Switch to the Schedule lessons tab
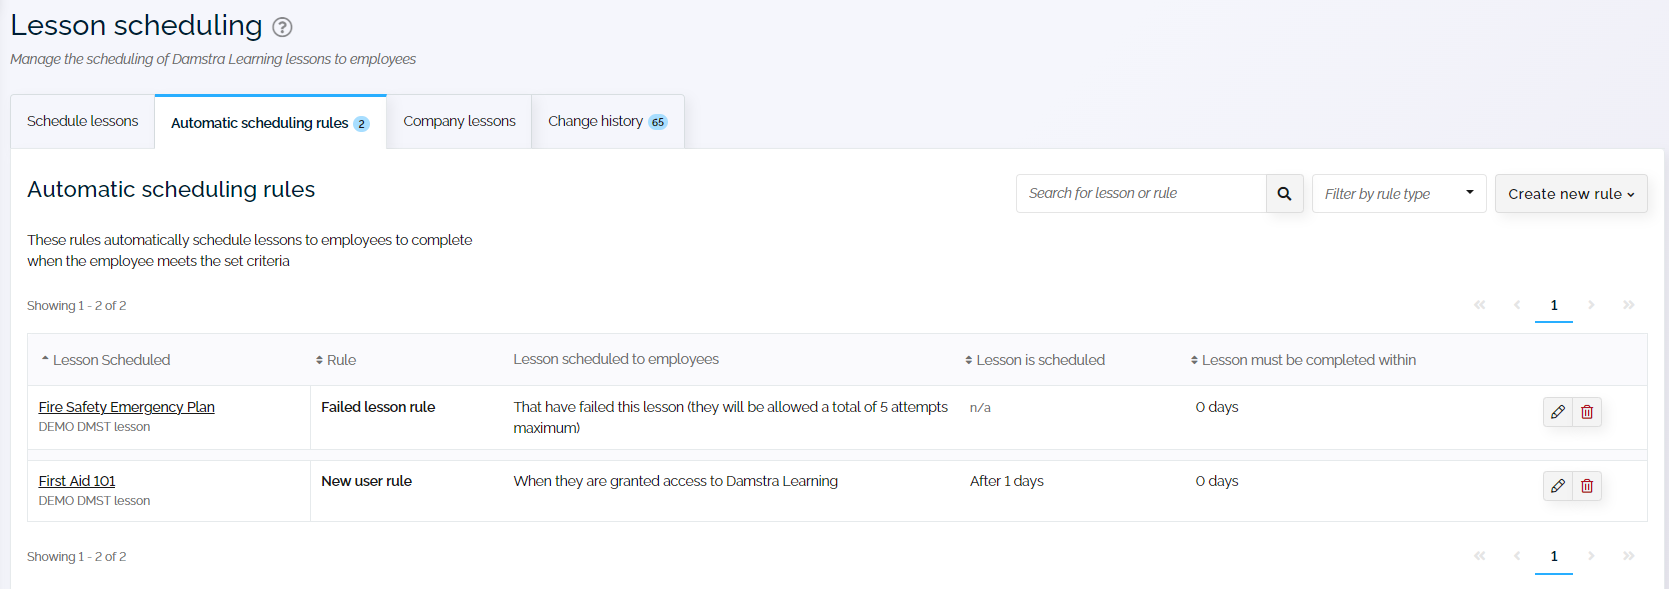The height and width of the screenshot is (589, 1669). (81, 120)
